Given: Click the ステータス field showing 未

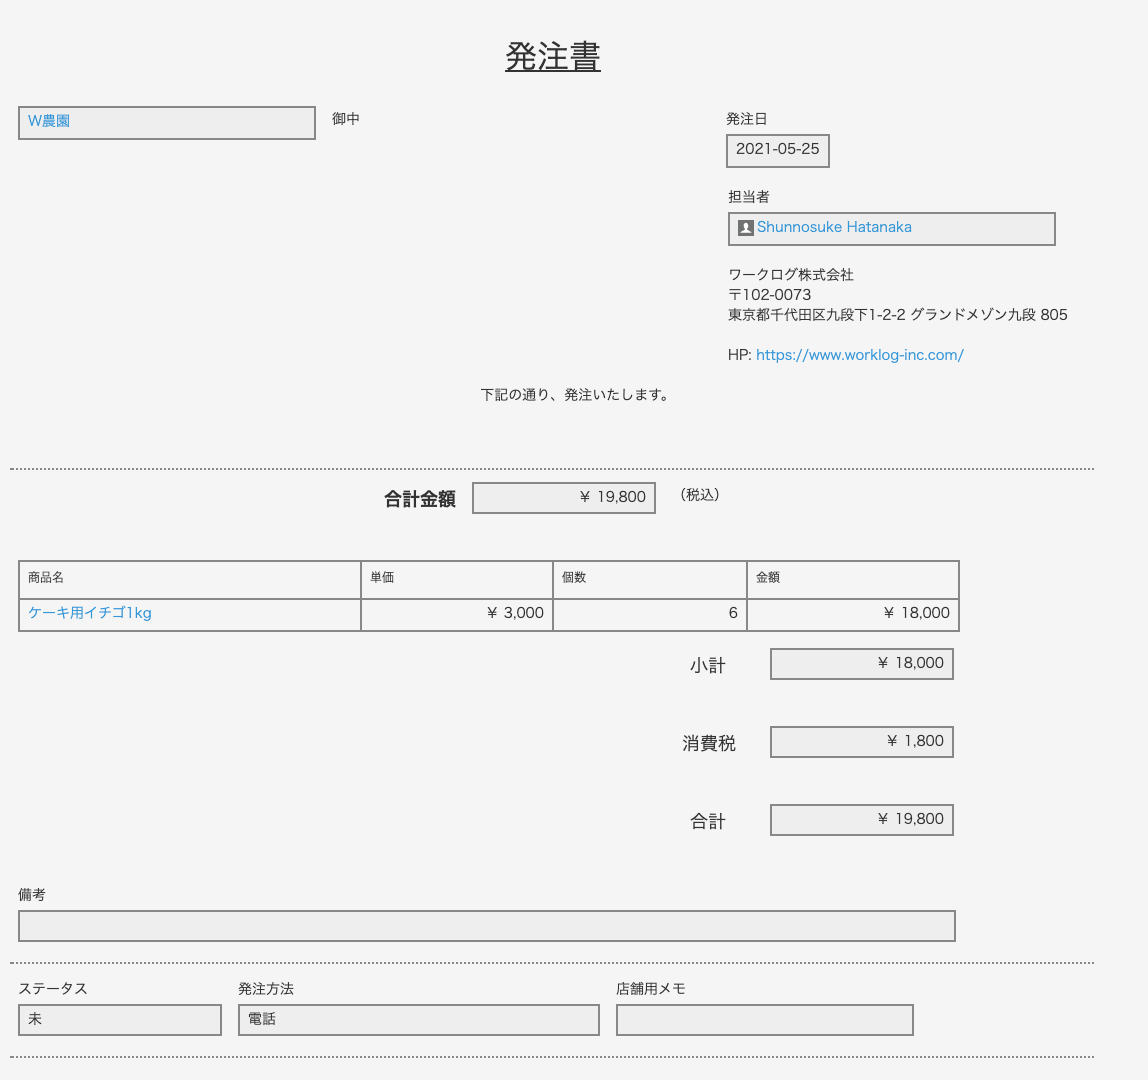Looking at the screenshot, I should coord(119,1020).
